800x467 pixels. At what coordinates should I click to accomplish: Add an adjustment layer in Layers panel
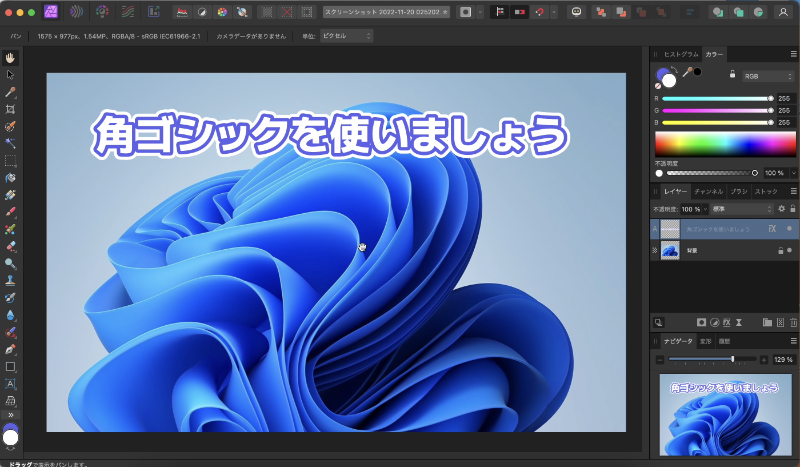tap(715, 323)
